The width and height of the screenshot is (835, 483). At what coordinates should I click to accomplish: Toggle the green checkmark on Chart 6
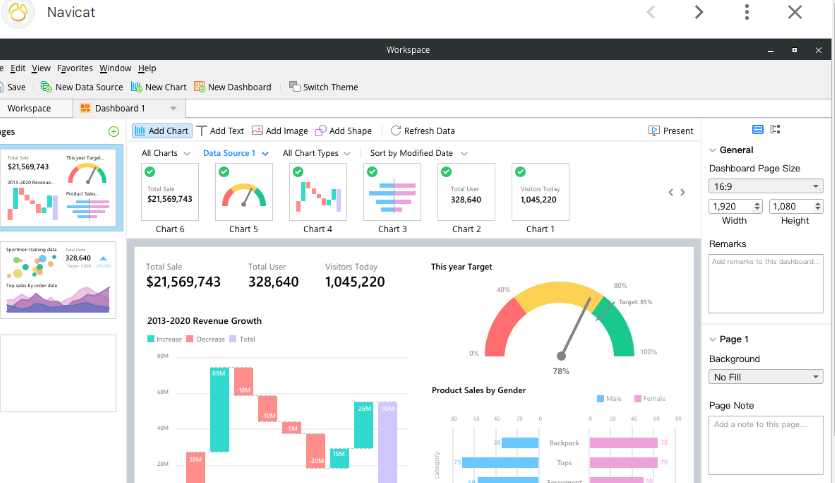150,172
